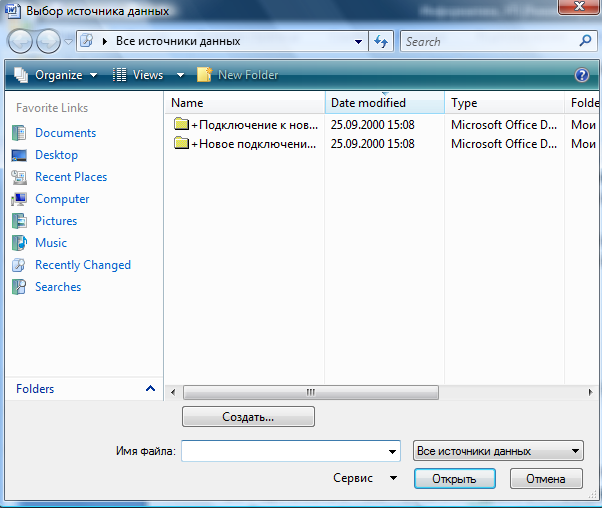Click the Refresh button beside the address bar

click(x=381, y=41)
